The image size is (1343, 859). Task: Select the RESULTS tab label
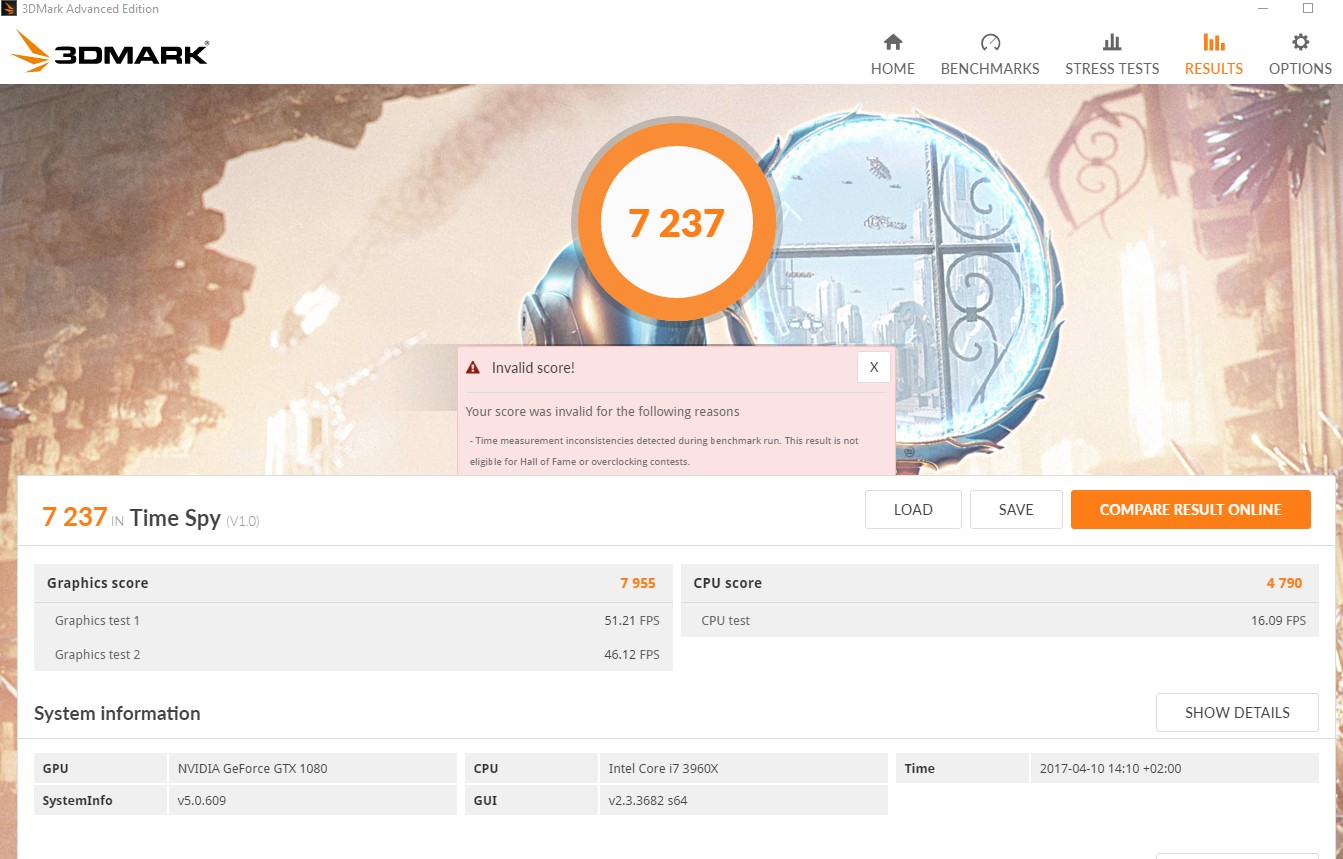coord(1214,69)
